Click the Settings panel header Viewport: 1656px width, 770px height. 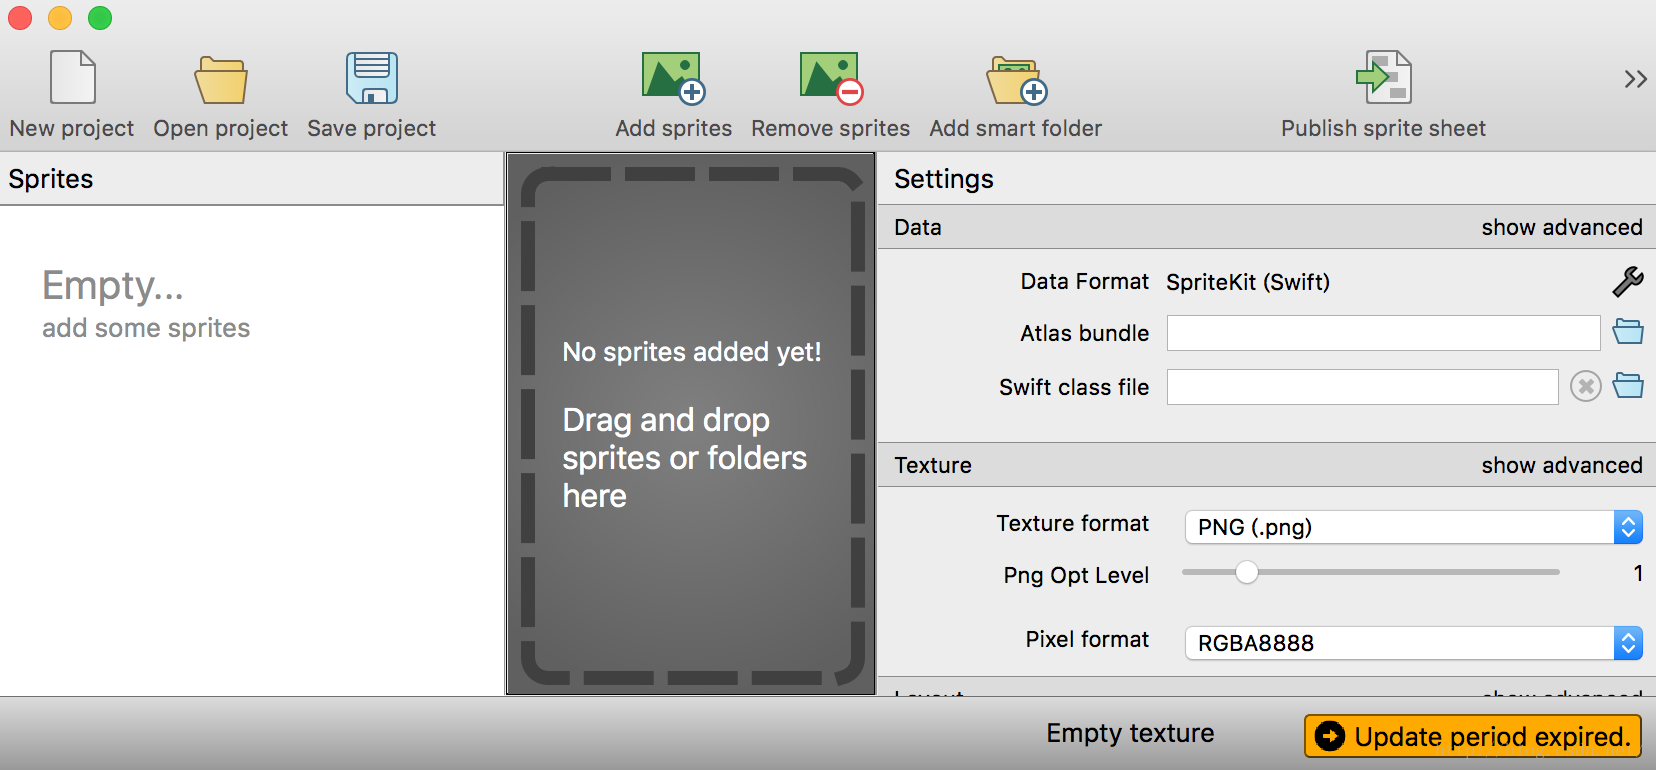tap(1266, 179)
